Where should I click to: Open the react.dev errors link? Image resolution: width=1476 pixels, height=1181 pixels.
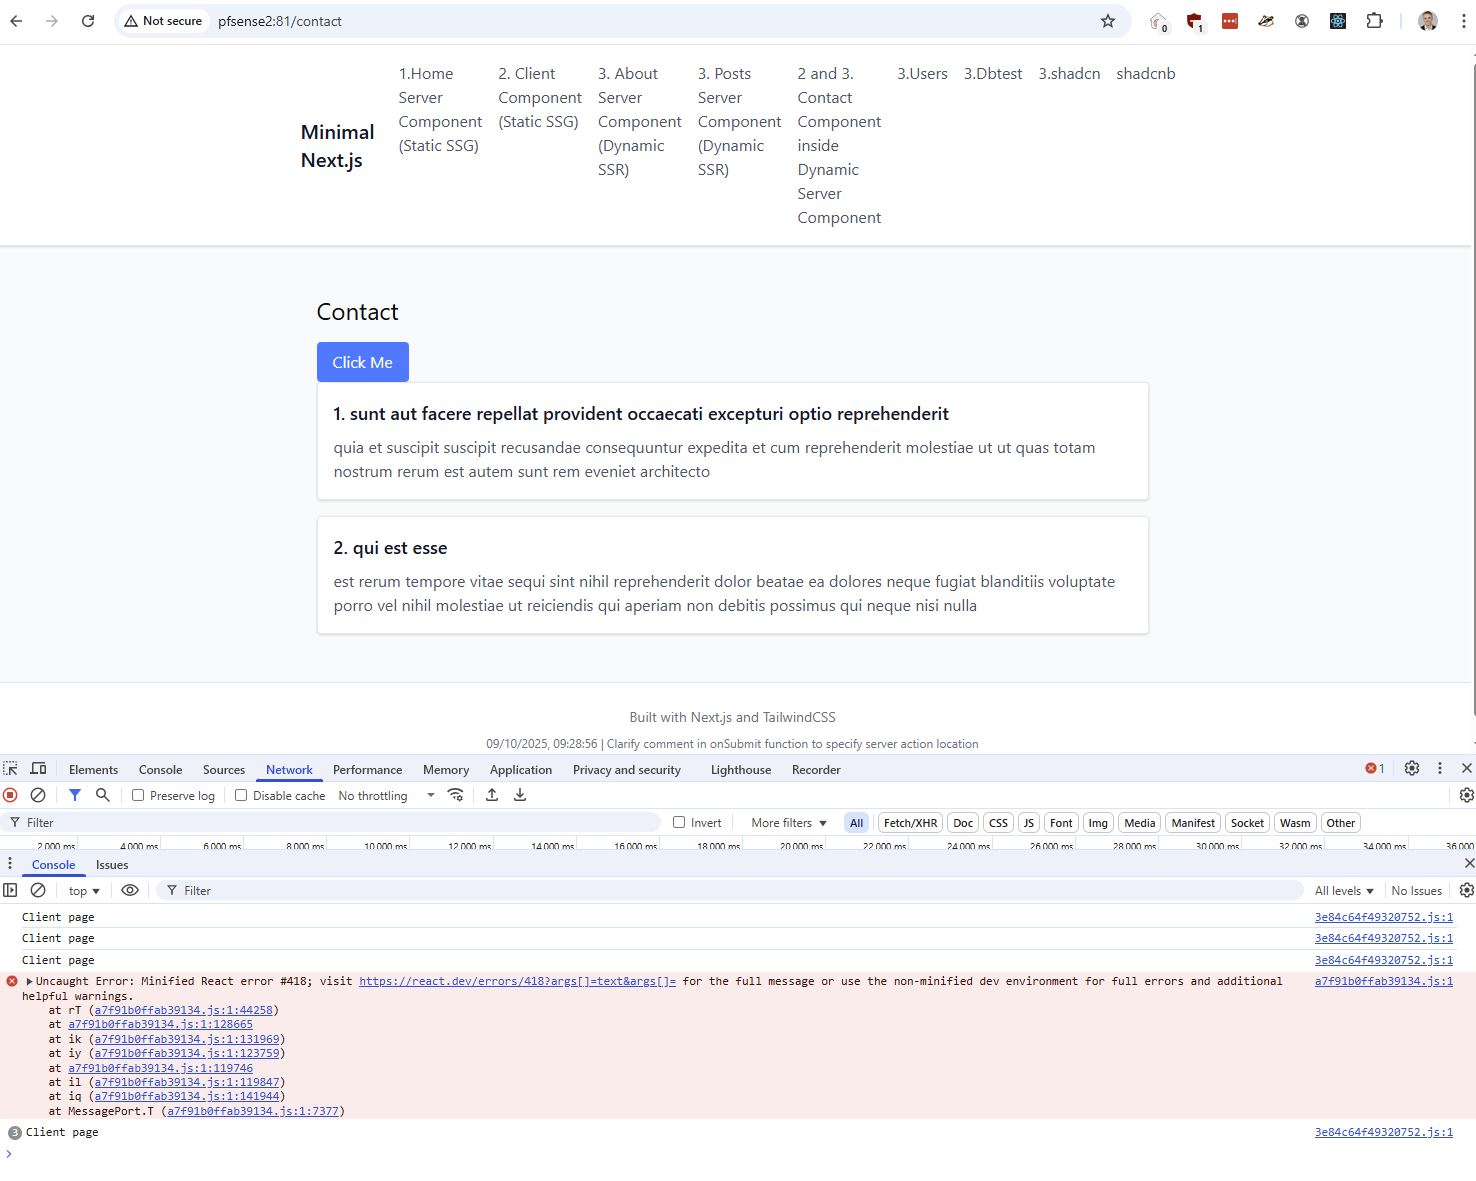(517, 982)
